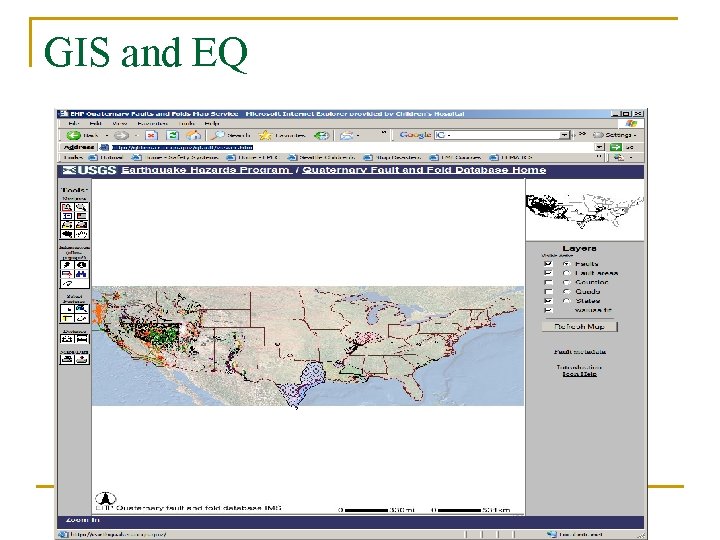Select the zoom-in magnifier tool with red page

[x=67, y=207]
